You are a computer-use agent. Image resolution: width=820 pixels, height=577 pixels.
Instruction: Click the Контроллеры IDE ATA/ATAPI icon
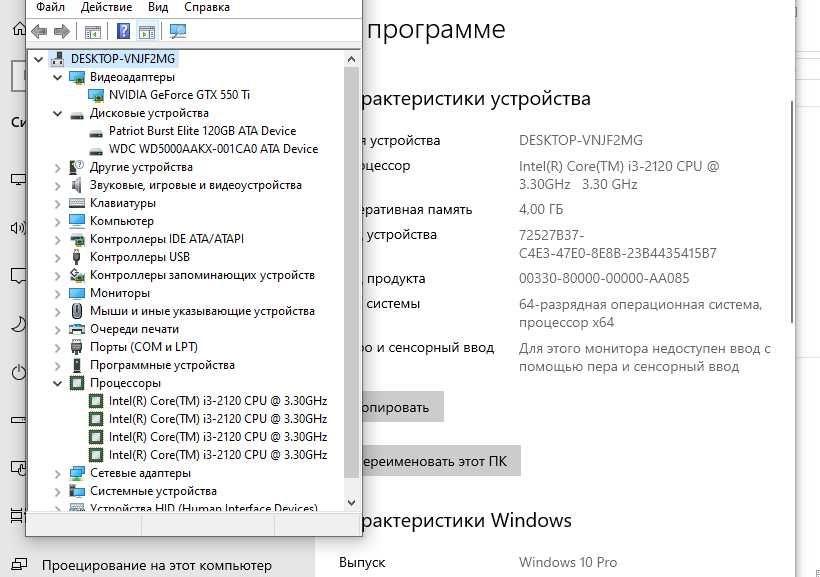click(x=77, y=240)
